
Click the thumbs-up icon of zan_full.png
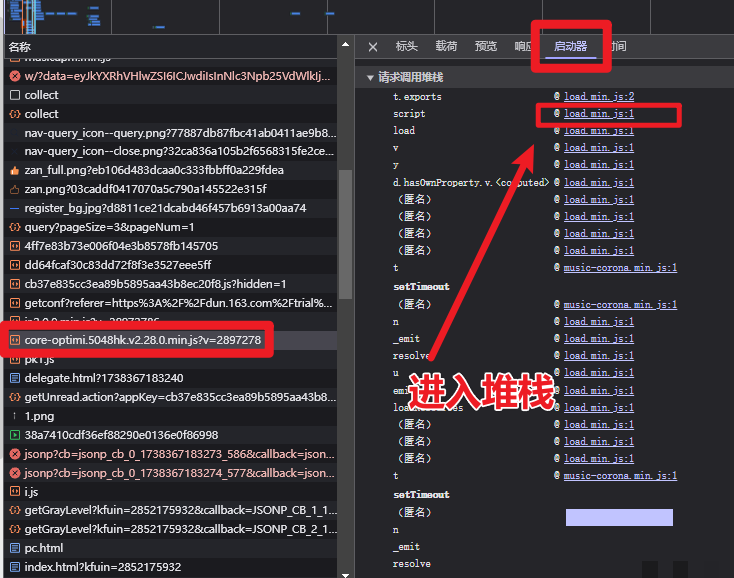click(x=15, y=171)
